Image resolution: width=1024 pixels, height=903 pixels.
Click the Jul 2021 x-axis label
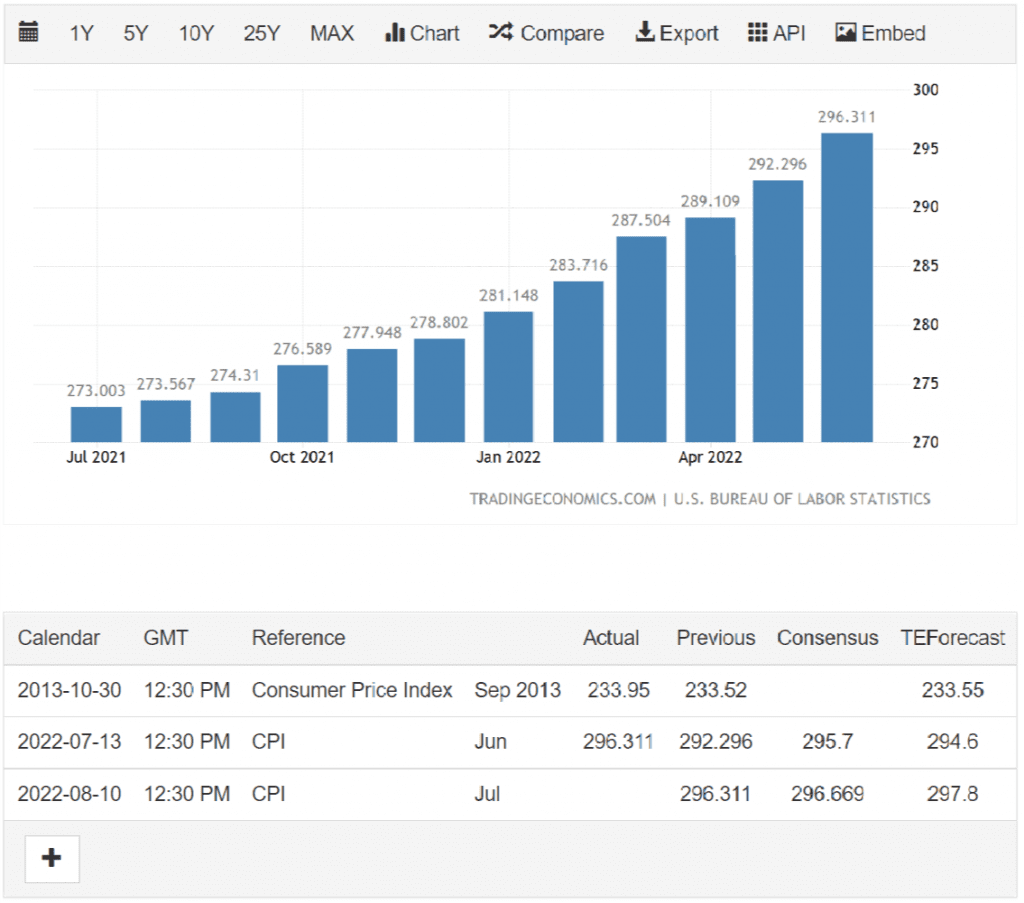tap(96, 457)
